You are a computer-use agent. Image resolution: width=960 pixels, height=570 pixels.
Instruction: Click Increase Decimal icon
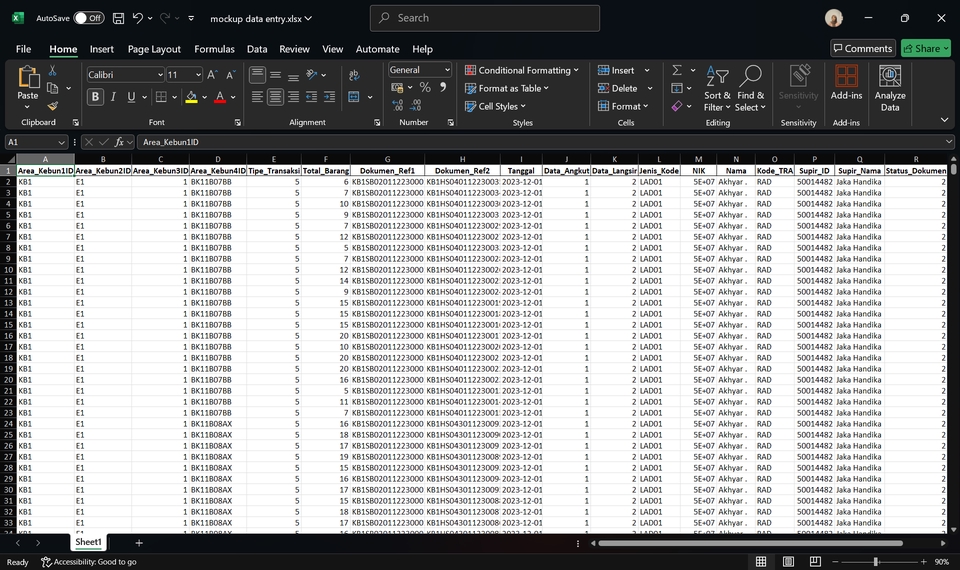click(397, 105)
